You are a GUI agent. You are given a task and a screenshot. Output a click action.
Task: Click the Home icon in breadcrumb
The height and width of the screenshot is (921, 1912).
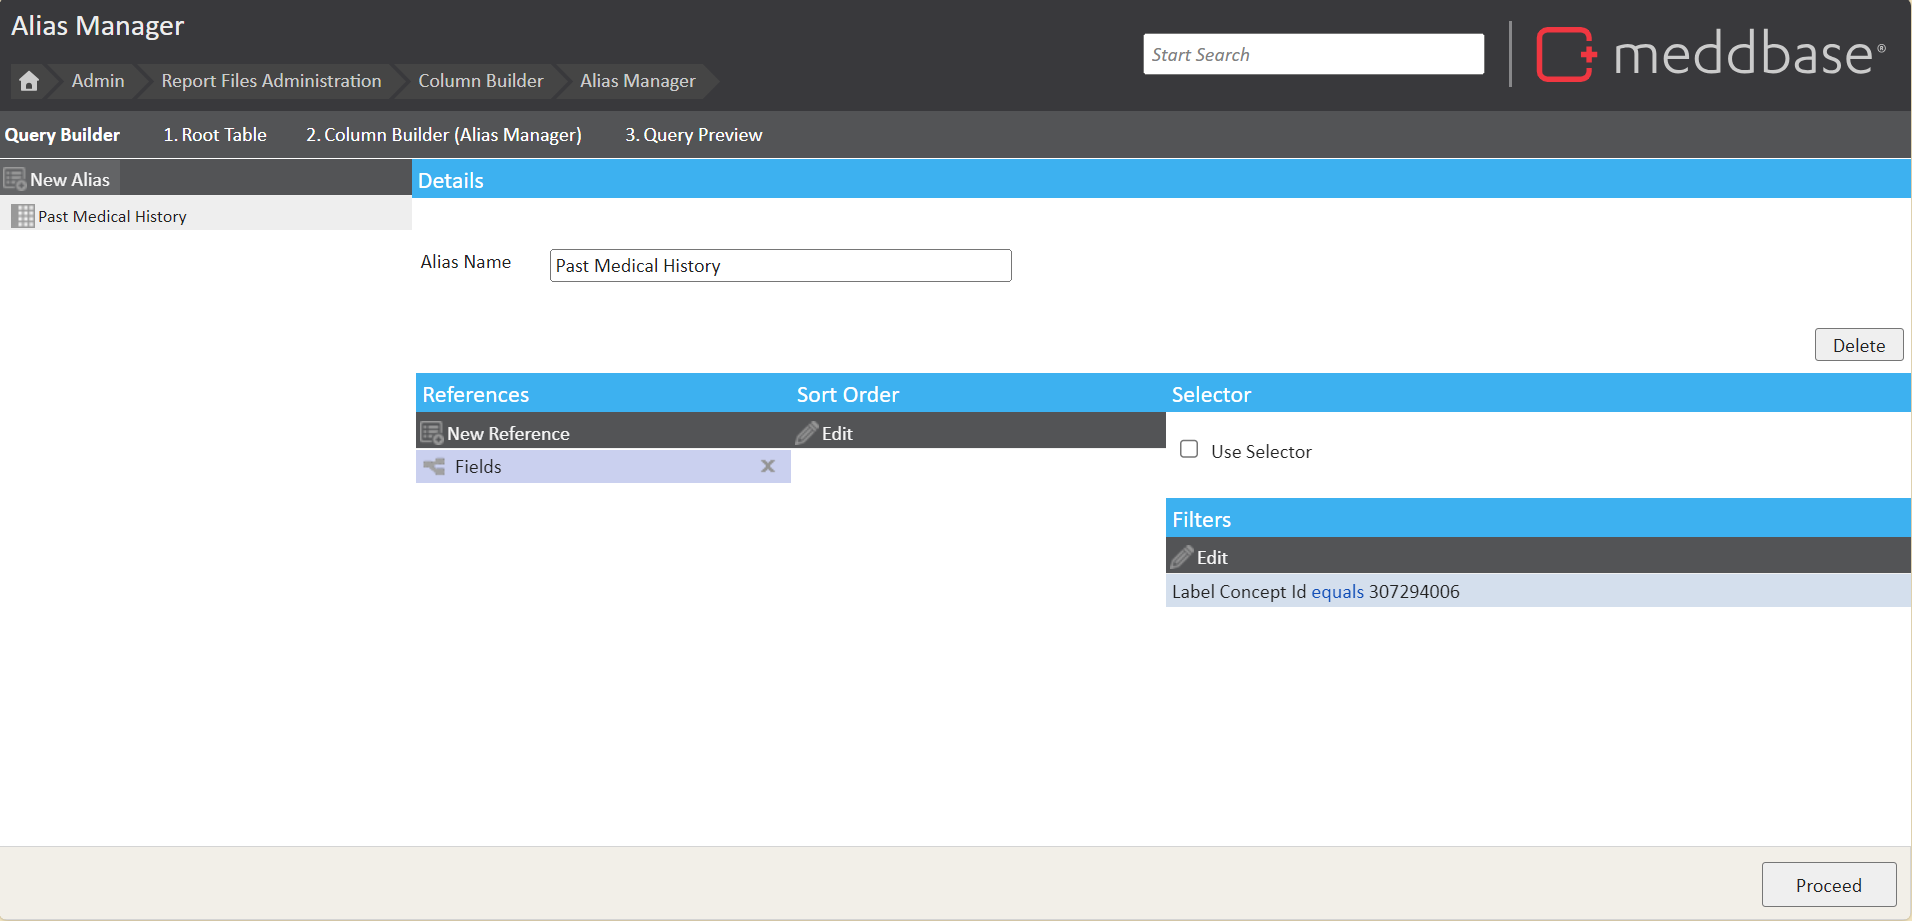29,81
